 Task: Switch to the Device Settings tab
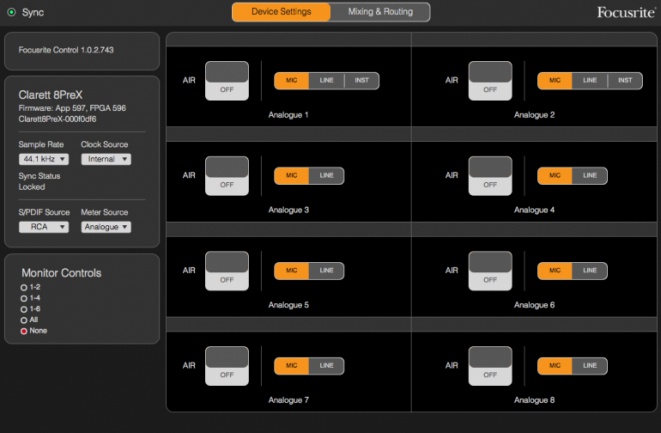pyautogui.click(x=281, y=12)
